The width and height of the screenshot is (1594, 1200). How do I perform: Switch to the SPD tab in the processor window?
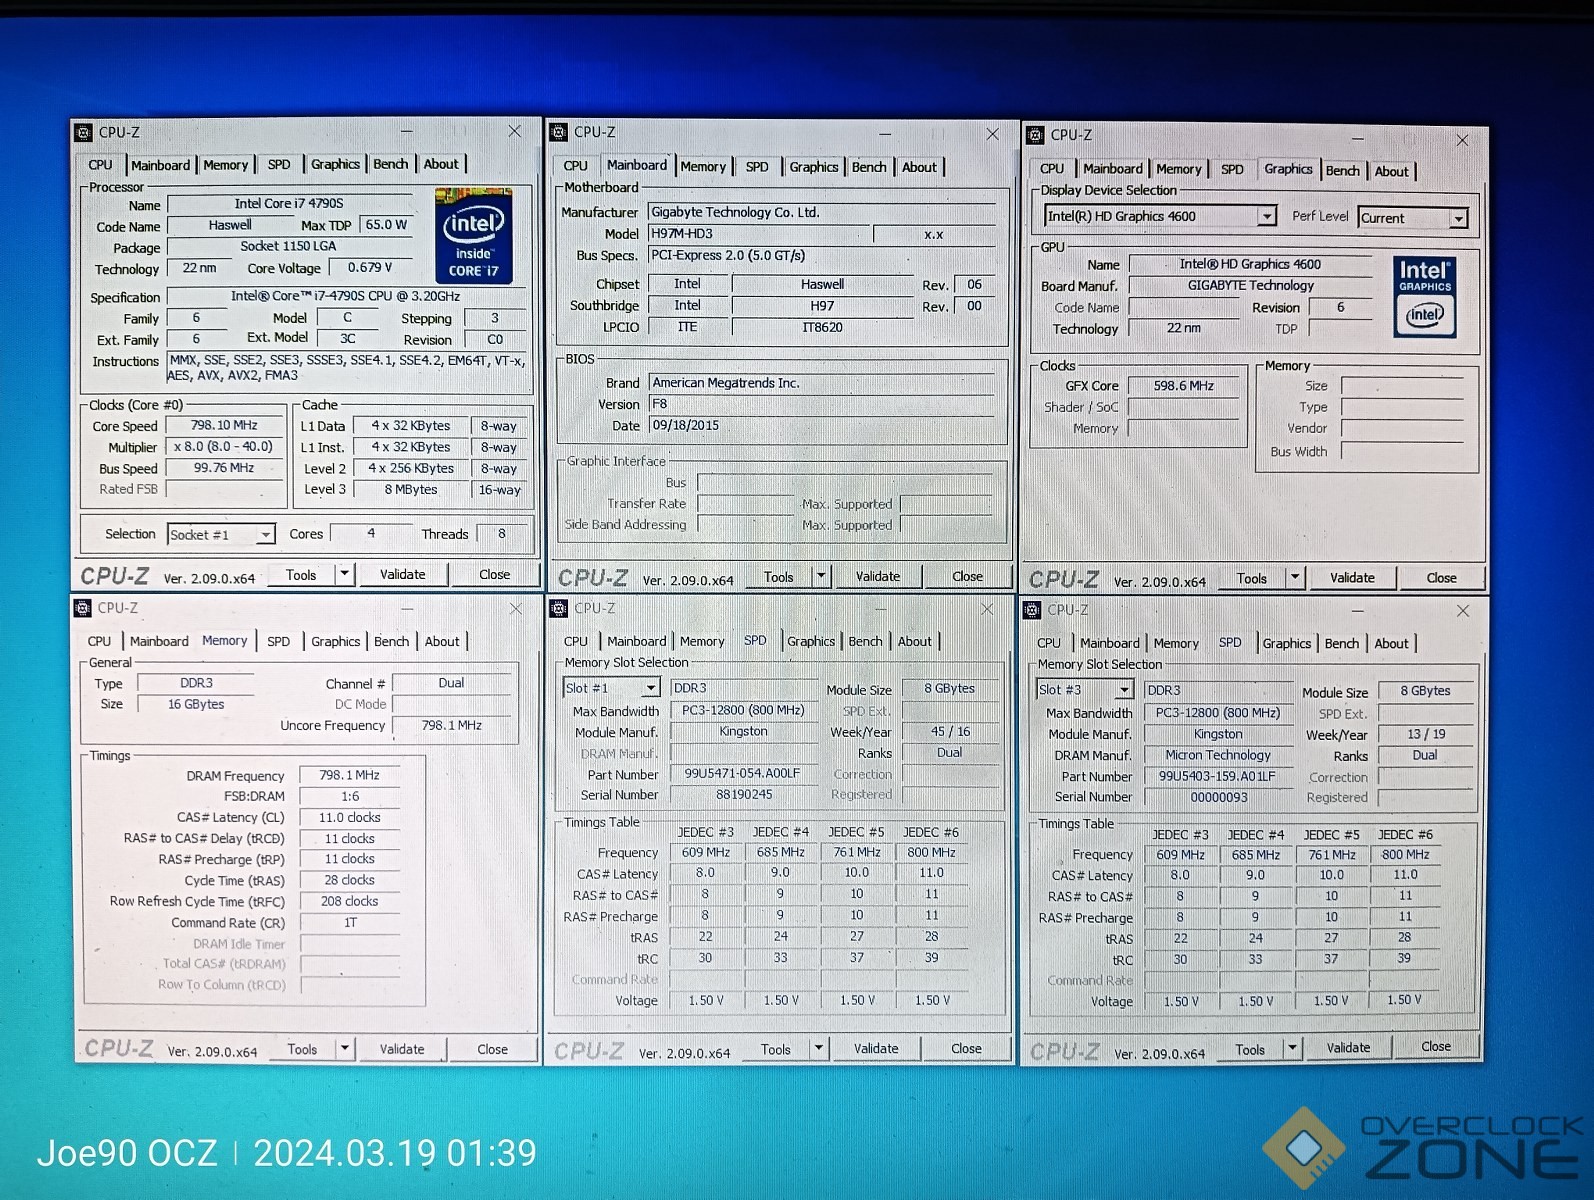point(279,165)
